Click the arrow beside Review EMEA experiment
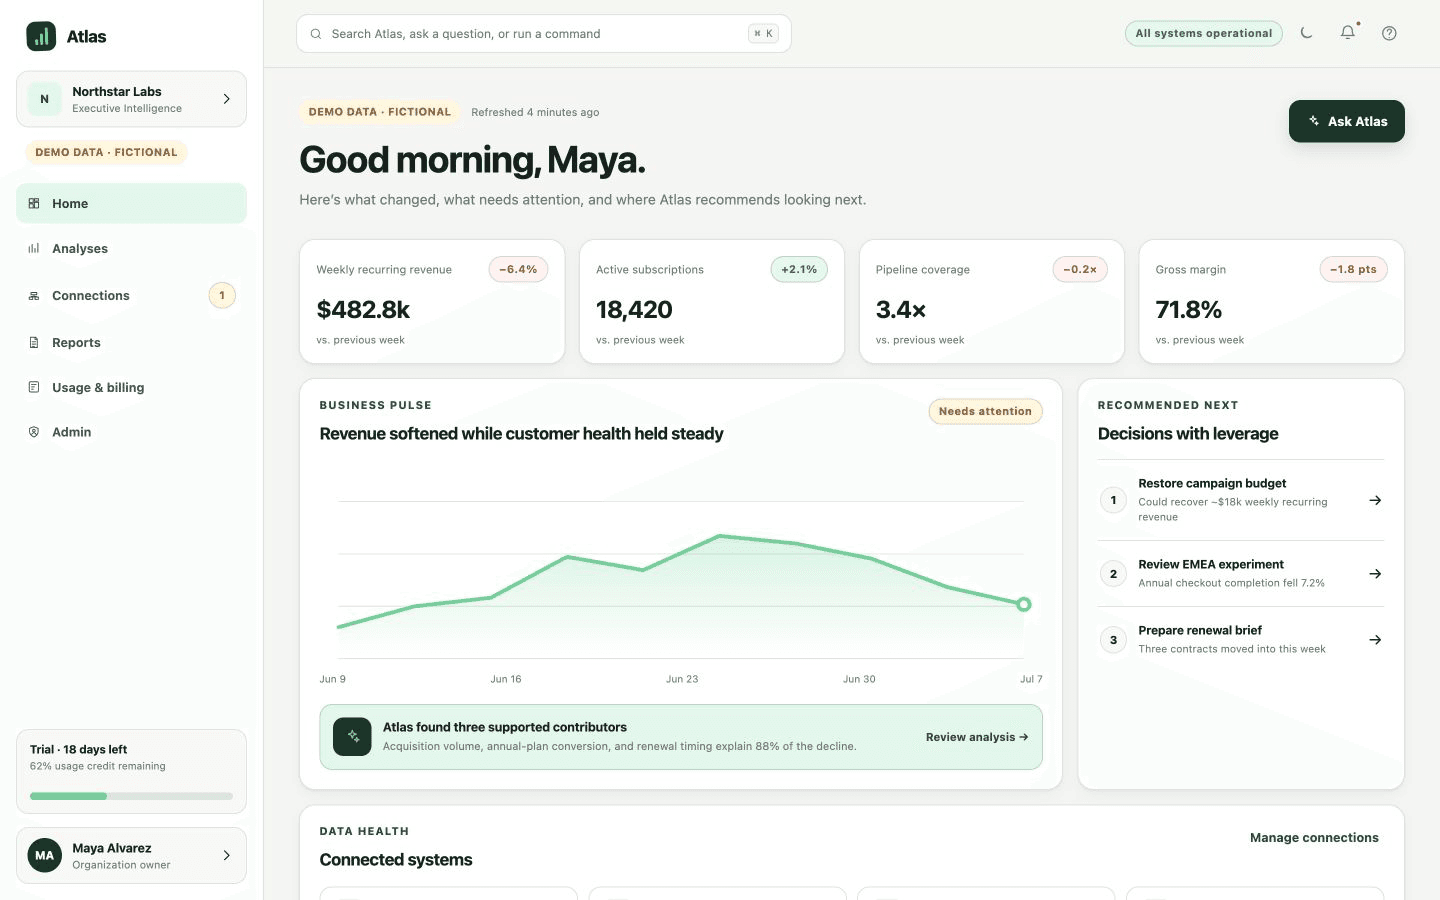 [1375, 574]
